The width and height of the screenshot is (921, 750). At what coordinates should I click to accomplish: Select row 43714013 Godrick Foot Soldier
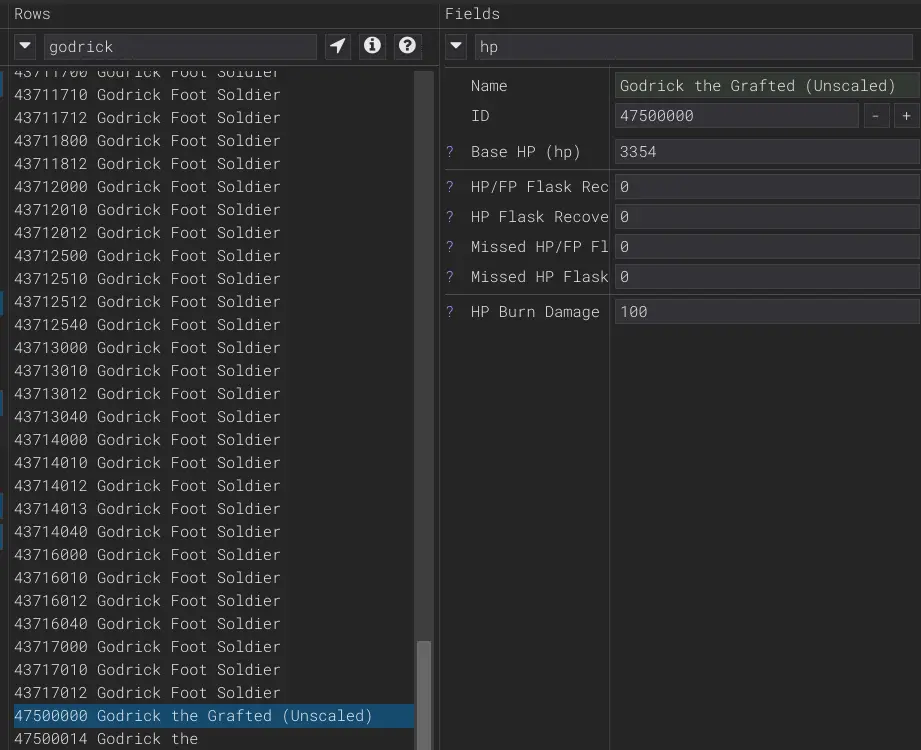(214, 509)
